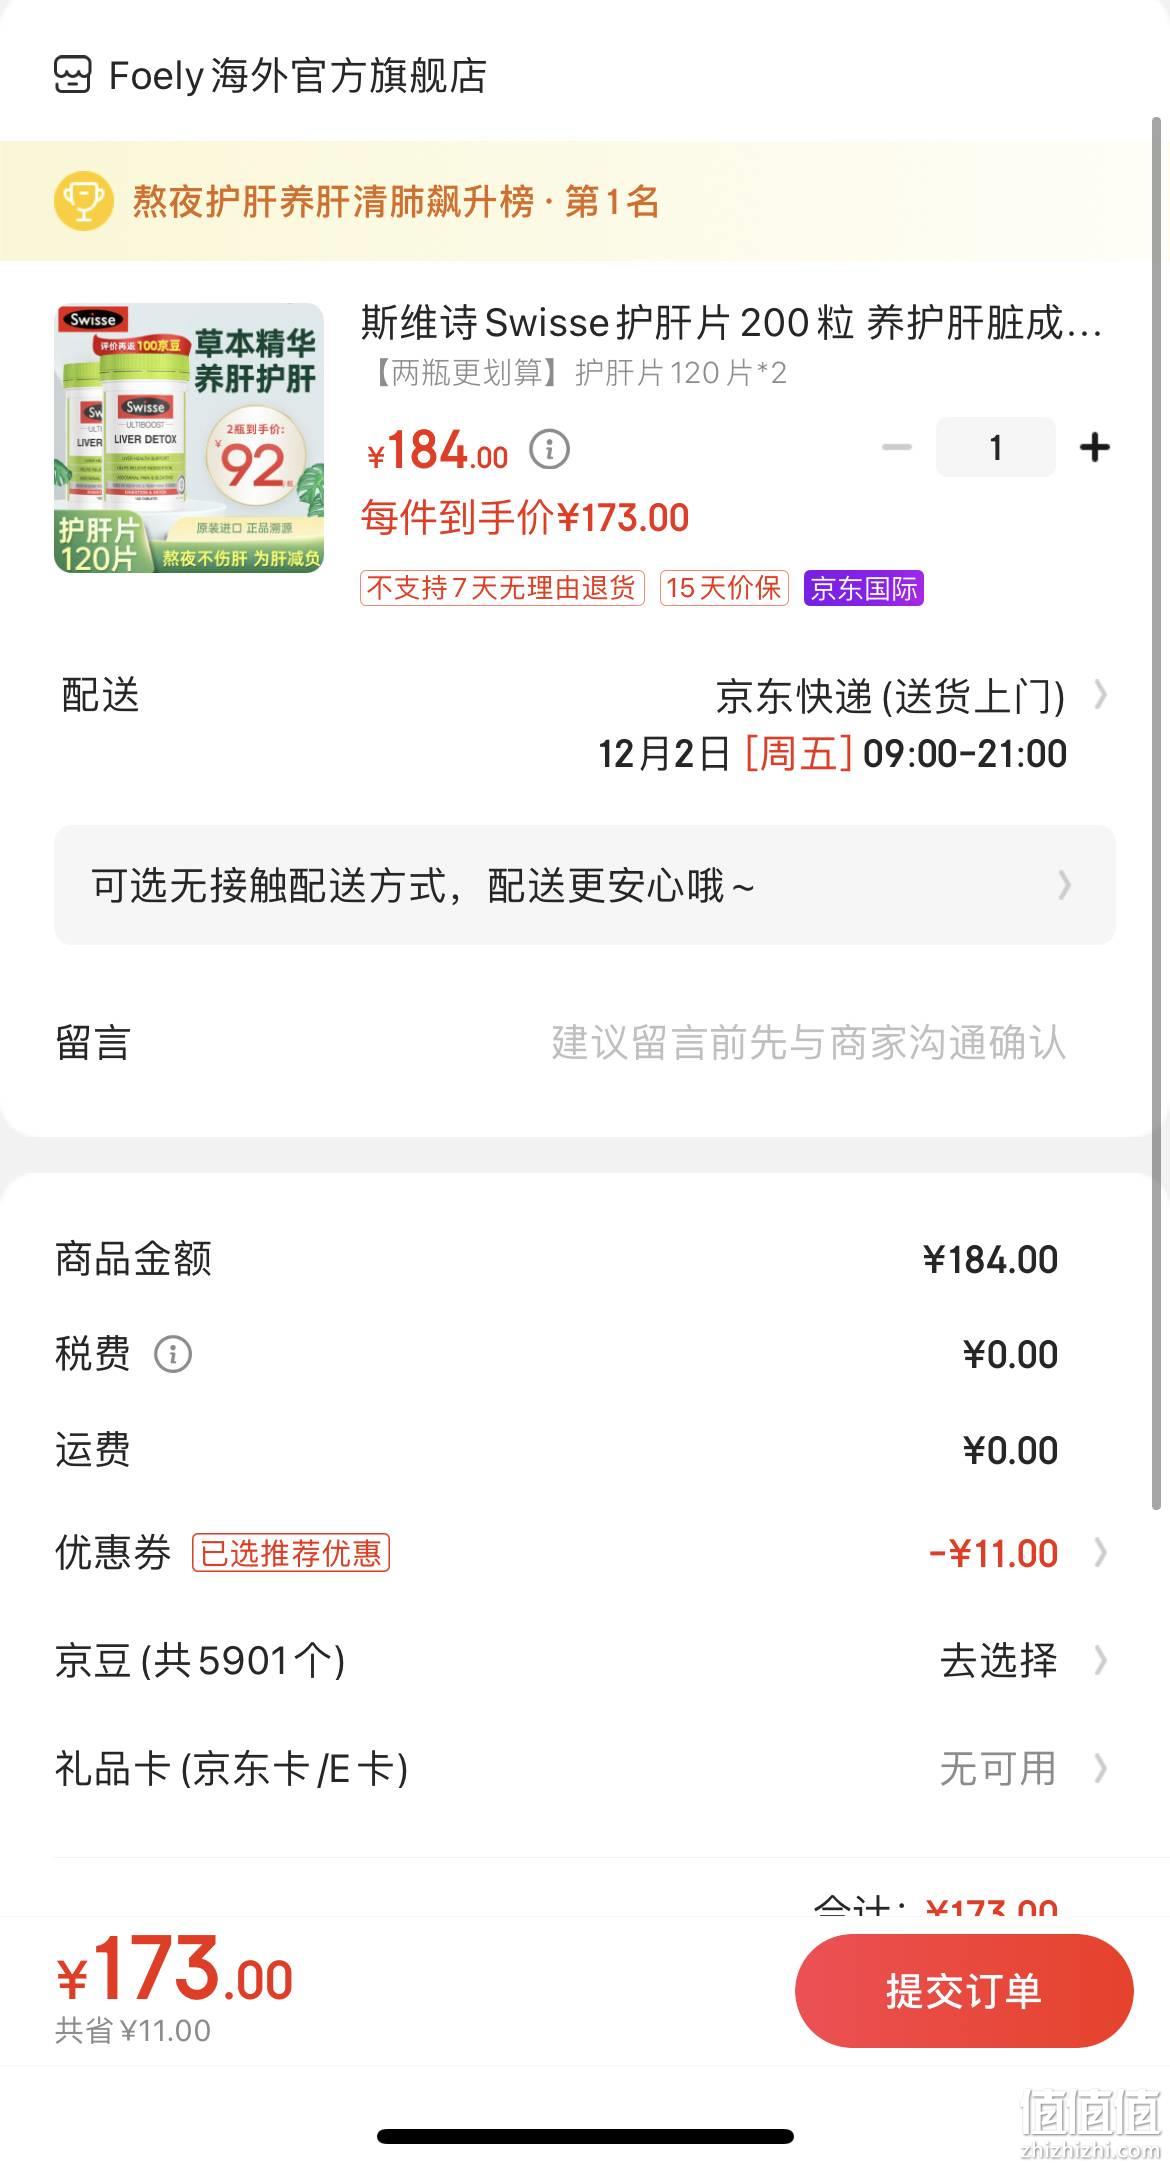
Task: Increase quantity with the plus button
Action: 1095,447
